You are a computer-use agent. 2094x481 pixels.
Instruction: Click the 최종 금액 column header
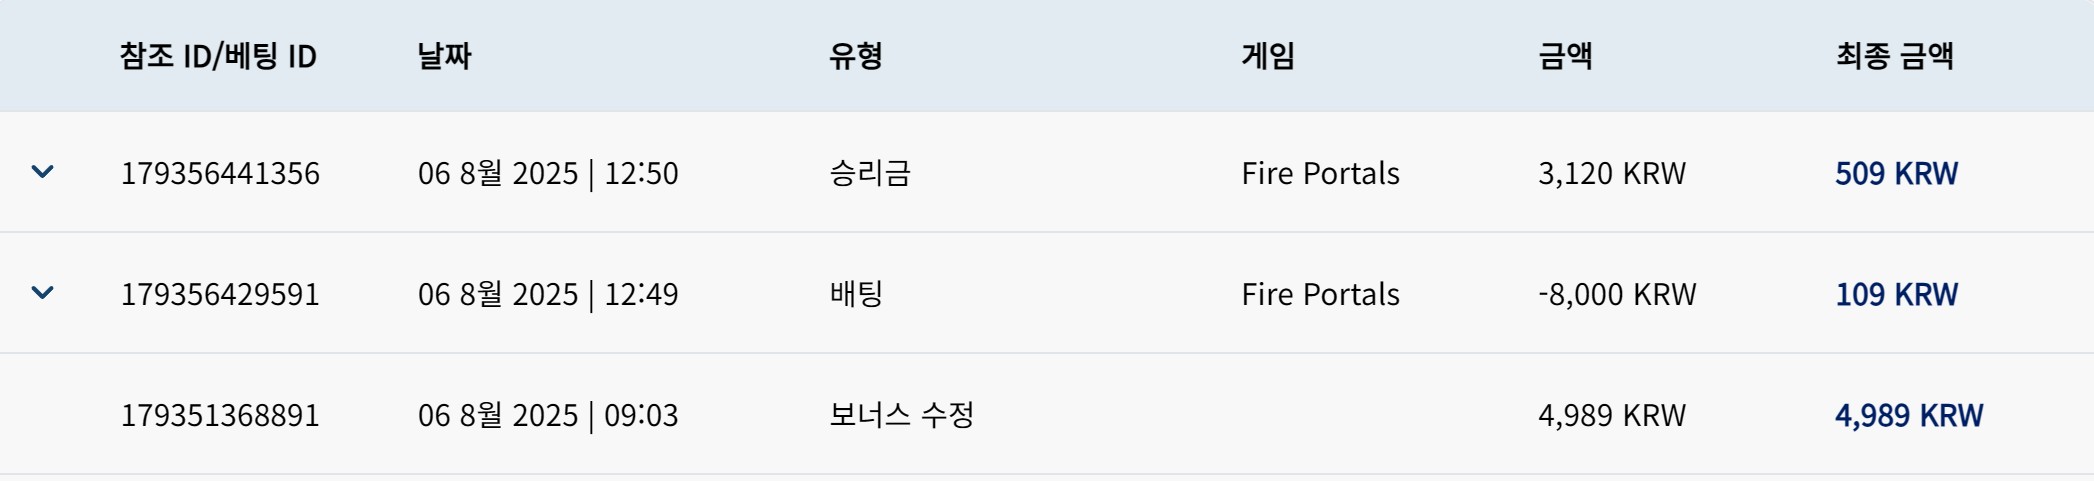(x=1895, y=56)
